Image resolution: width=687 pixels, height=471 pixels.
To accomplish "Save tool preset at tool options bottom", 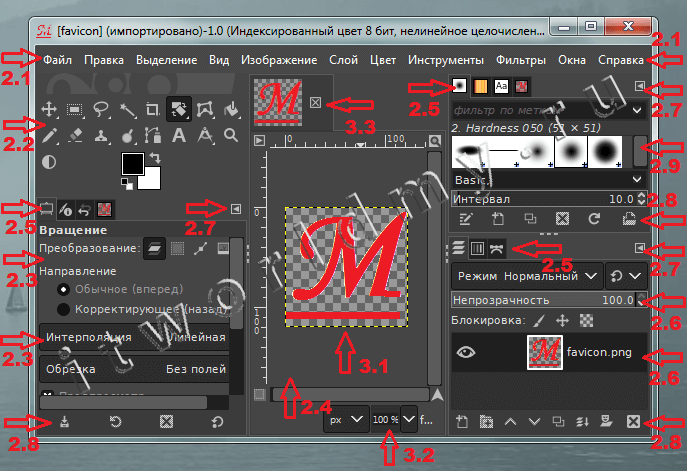I will tap(64, 421).
